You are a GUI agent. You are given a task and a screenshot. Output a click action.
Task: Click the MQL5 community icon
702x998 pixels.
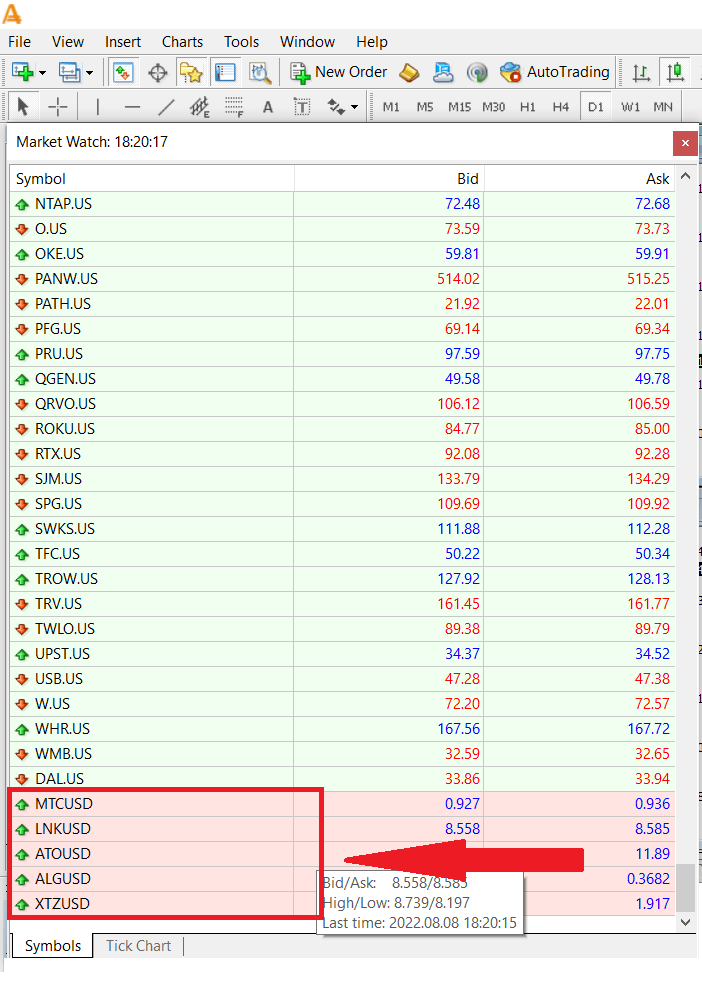click(443, 73)
